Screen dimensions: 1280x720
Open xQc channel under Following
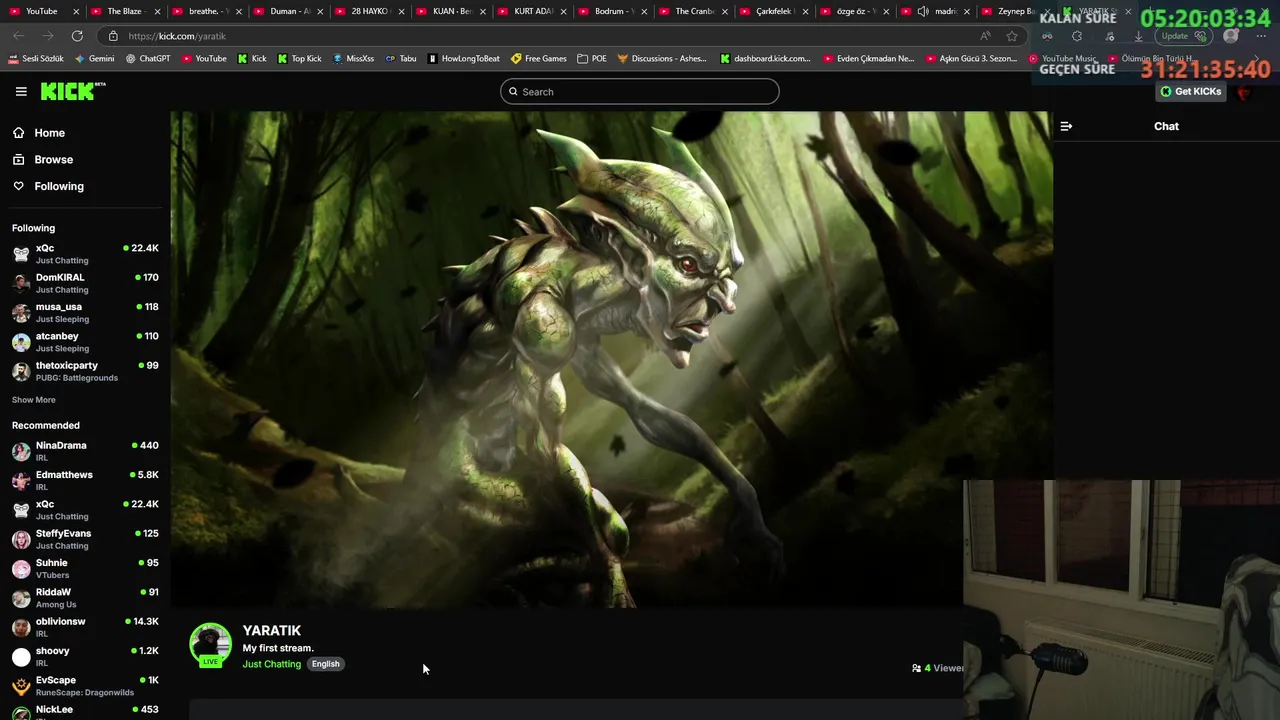click(85, 254)
